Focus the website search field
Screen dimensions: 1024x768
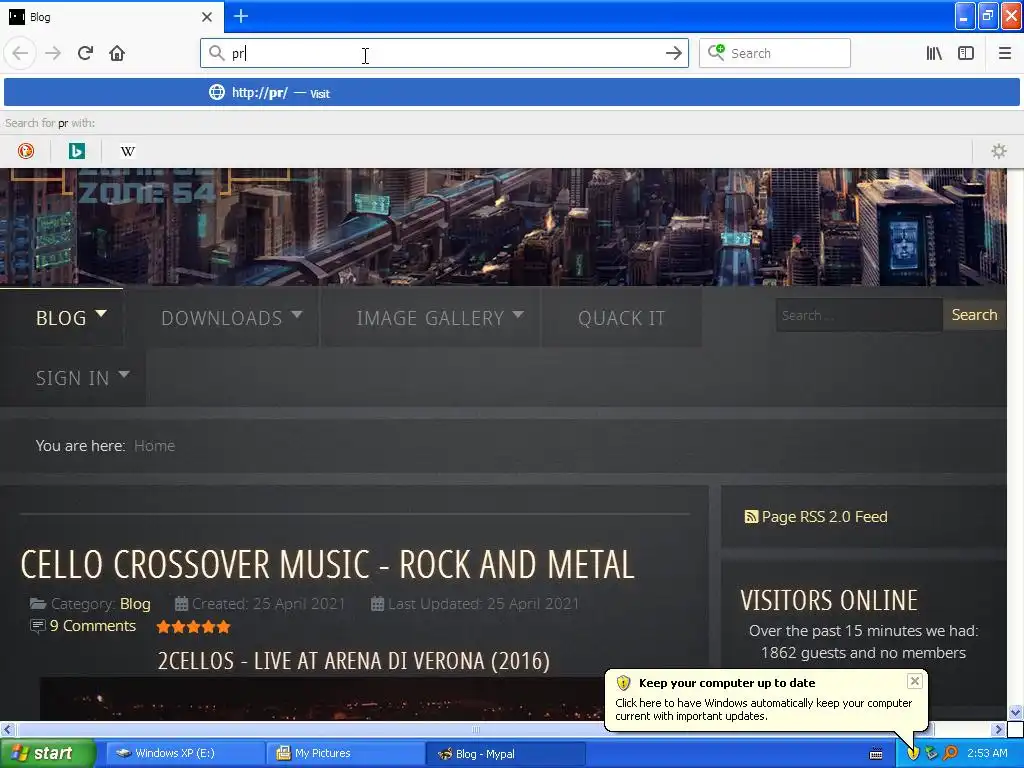(859, 315)
